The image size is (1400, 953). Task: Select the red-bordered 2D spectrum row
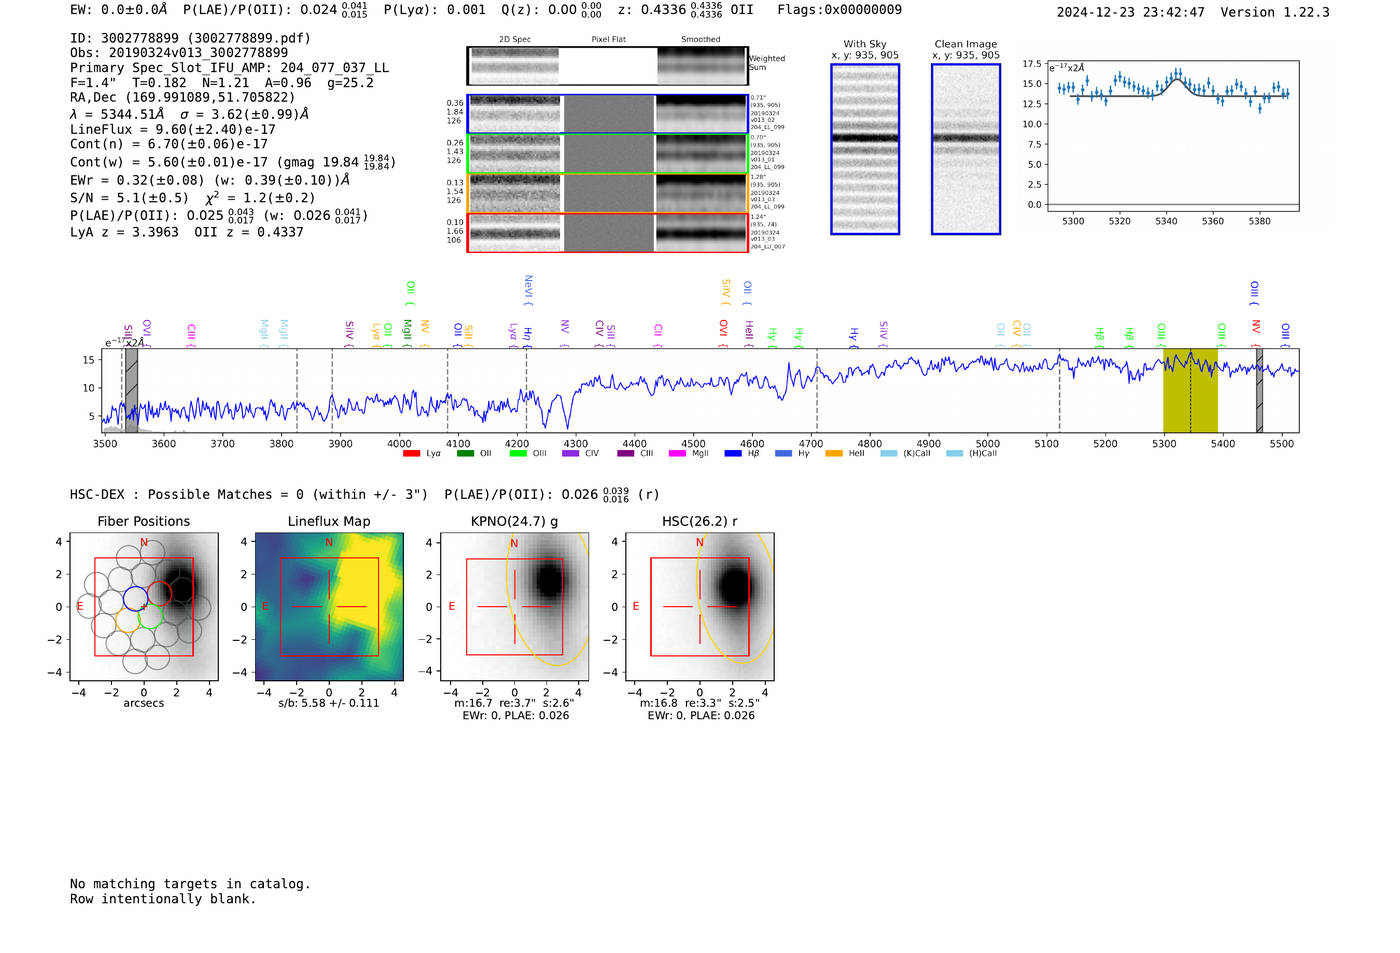point(608,232)
